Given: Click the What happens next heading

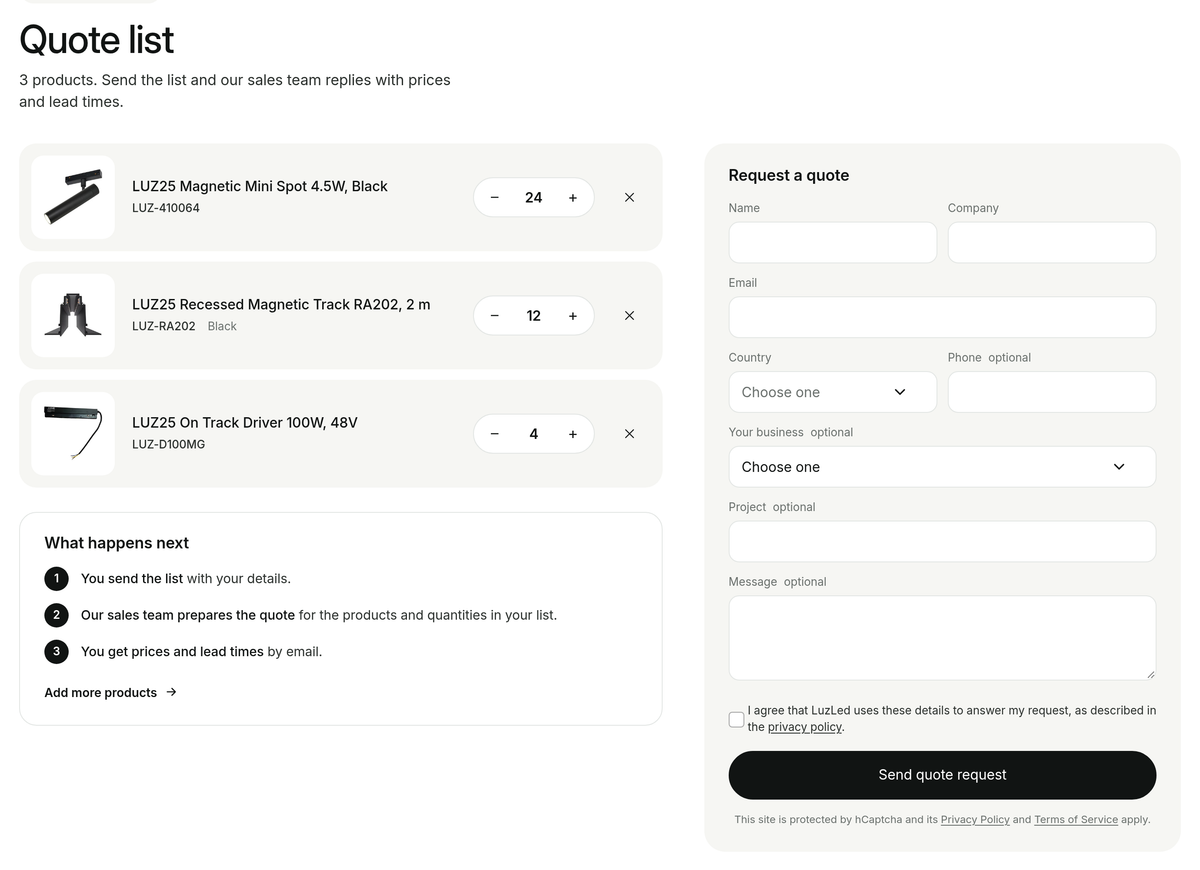Looking at the screenshot, I should pos(117,543).
